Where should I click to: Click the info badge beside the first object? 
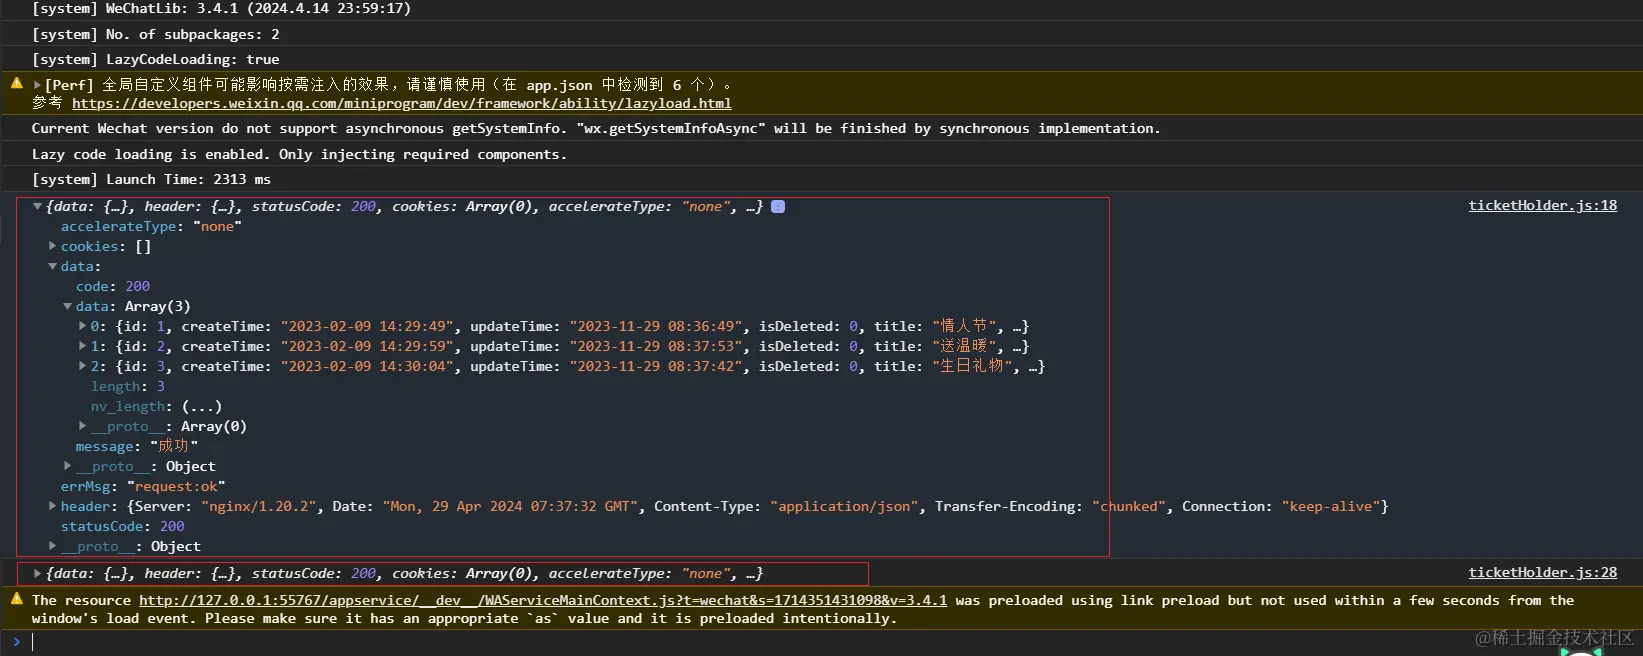[778, 206]
